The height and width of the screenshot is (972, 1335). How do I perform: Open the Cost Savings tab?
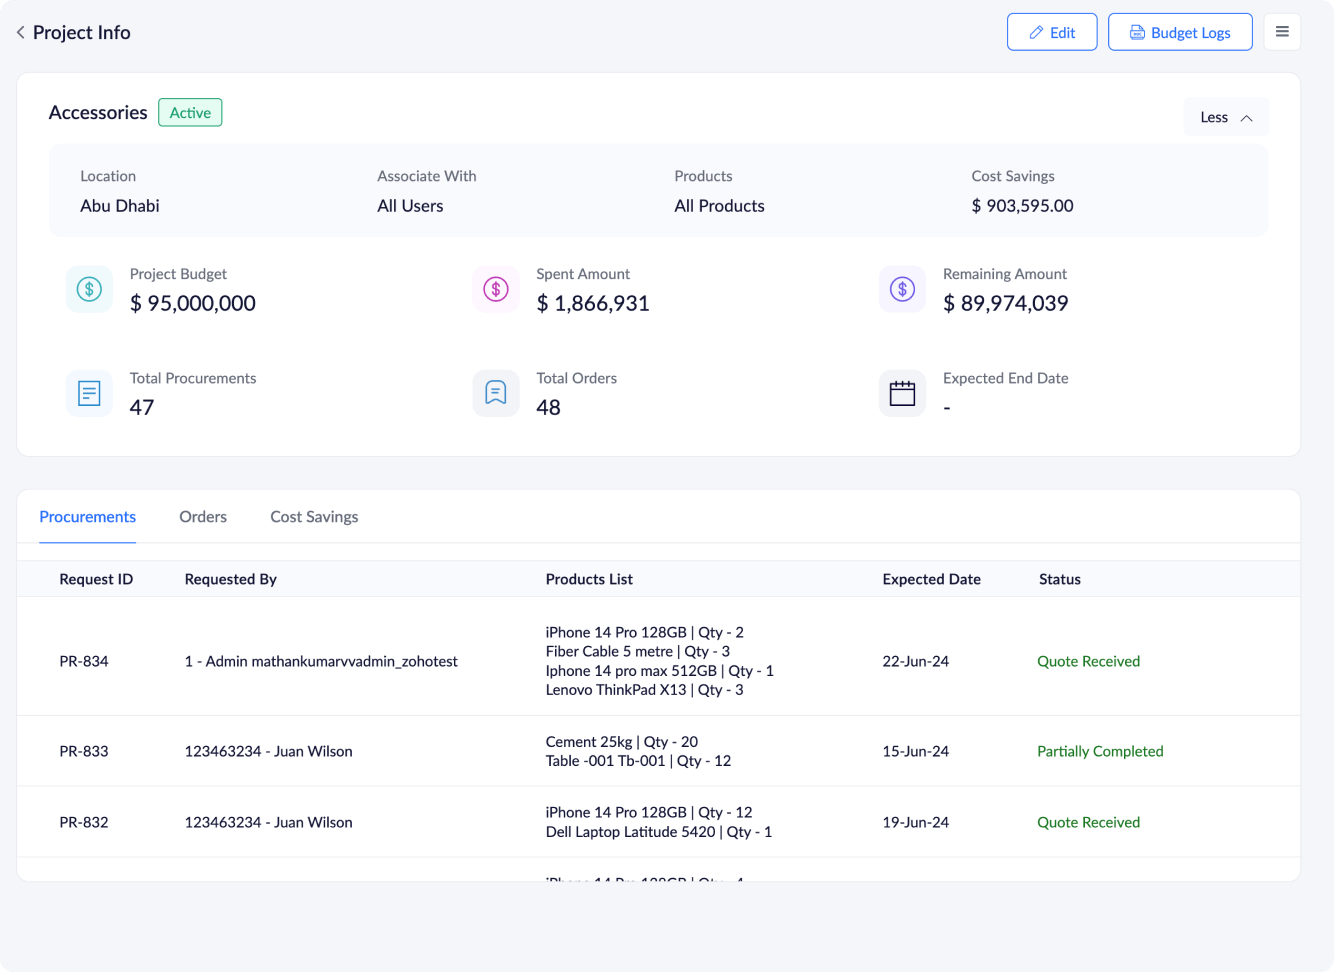point(314,517)
